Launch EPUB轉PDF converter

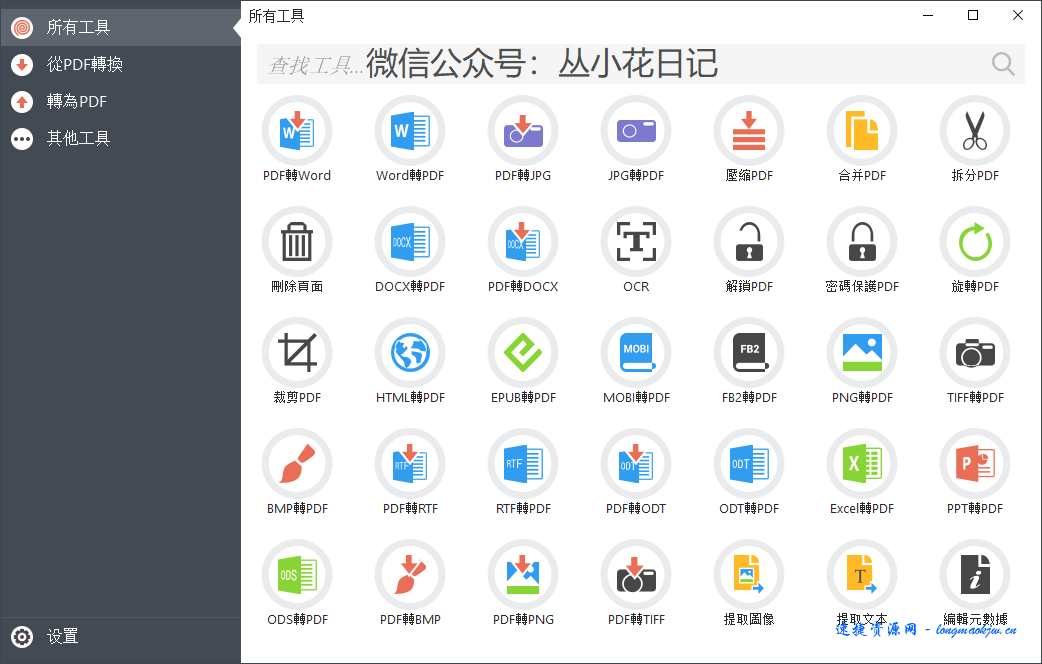(523, 353)
